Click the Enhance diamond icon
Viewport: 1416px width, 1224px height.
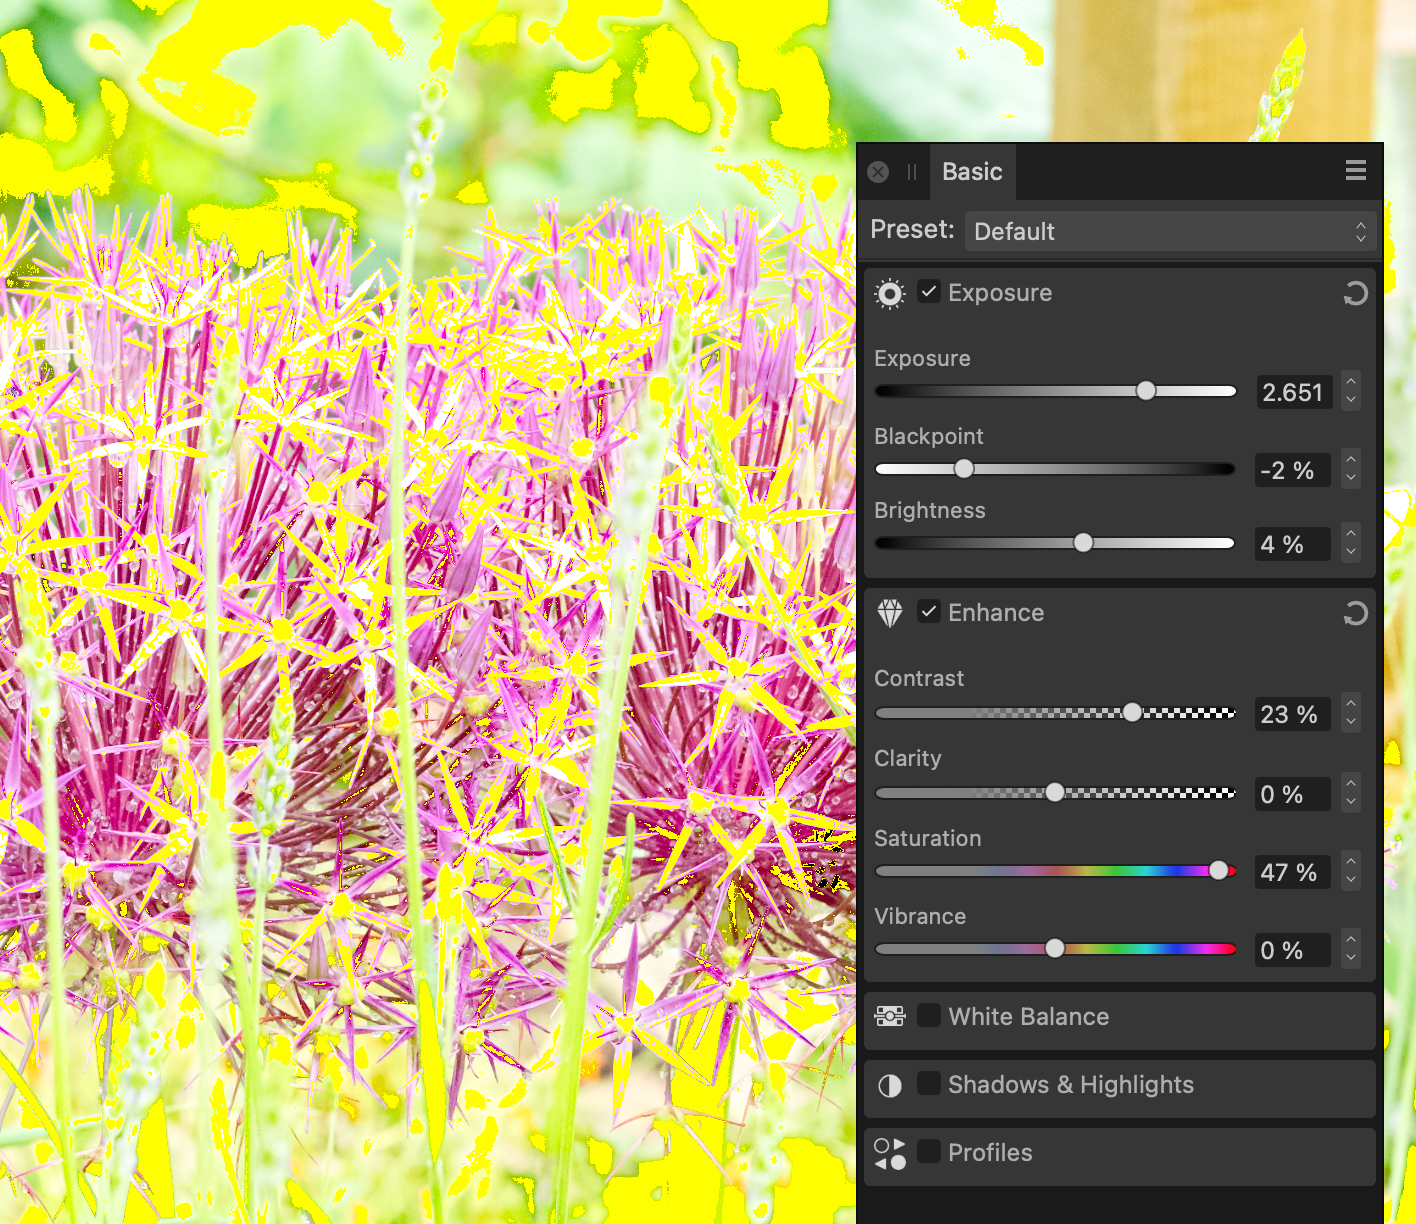[x=889, y=613]
